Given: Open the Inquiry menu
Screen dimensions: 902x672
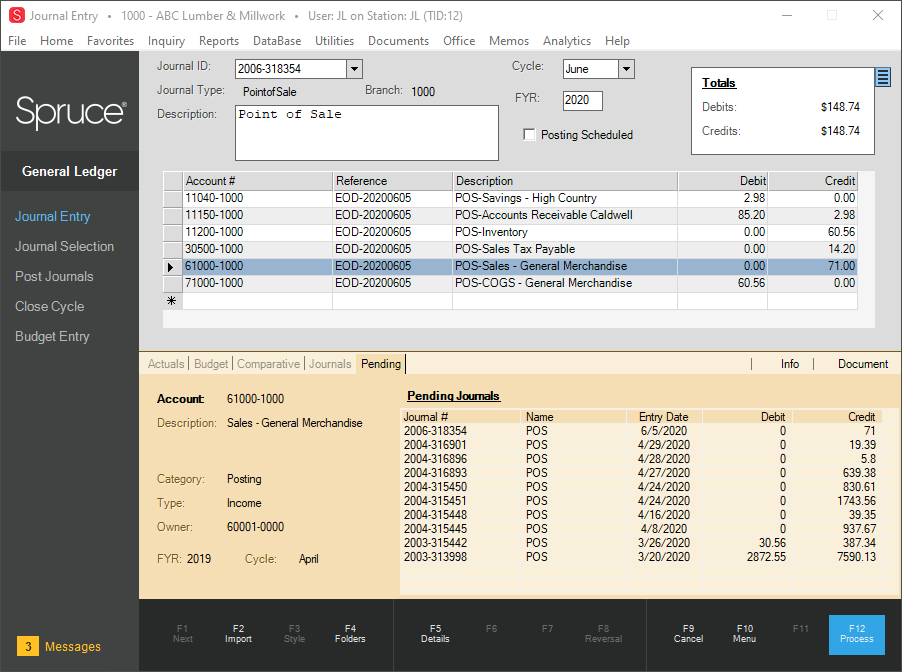Looking at the screenshot, I should (166, 41).
